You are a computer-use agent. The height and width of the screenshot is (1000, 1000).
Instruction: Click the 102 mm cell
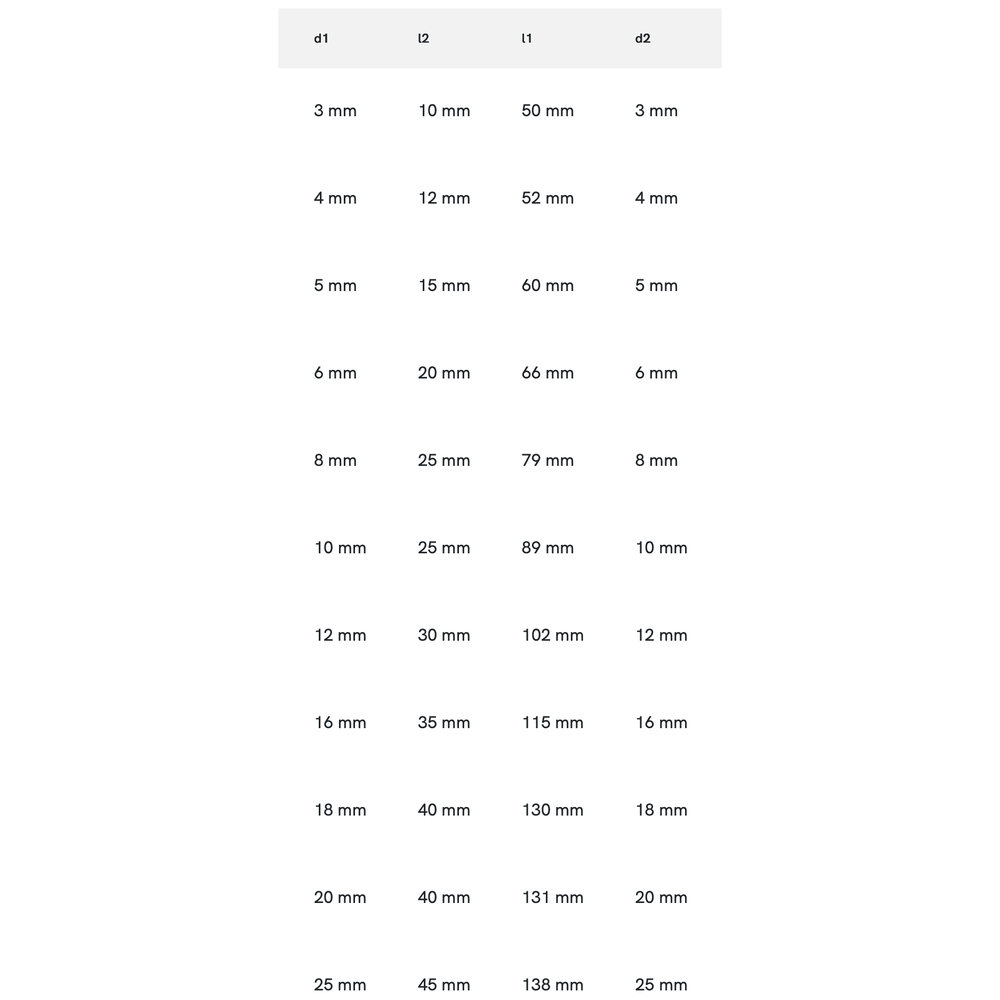tap(553, 636)
